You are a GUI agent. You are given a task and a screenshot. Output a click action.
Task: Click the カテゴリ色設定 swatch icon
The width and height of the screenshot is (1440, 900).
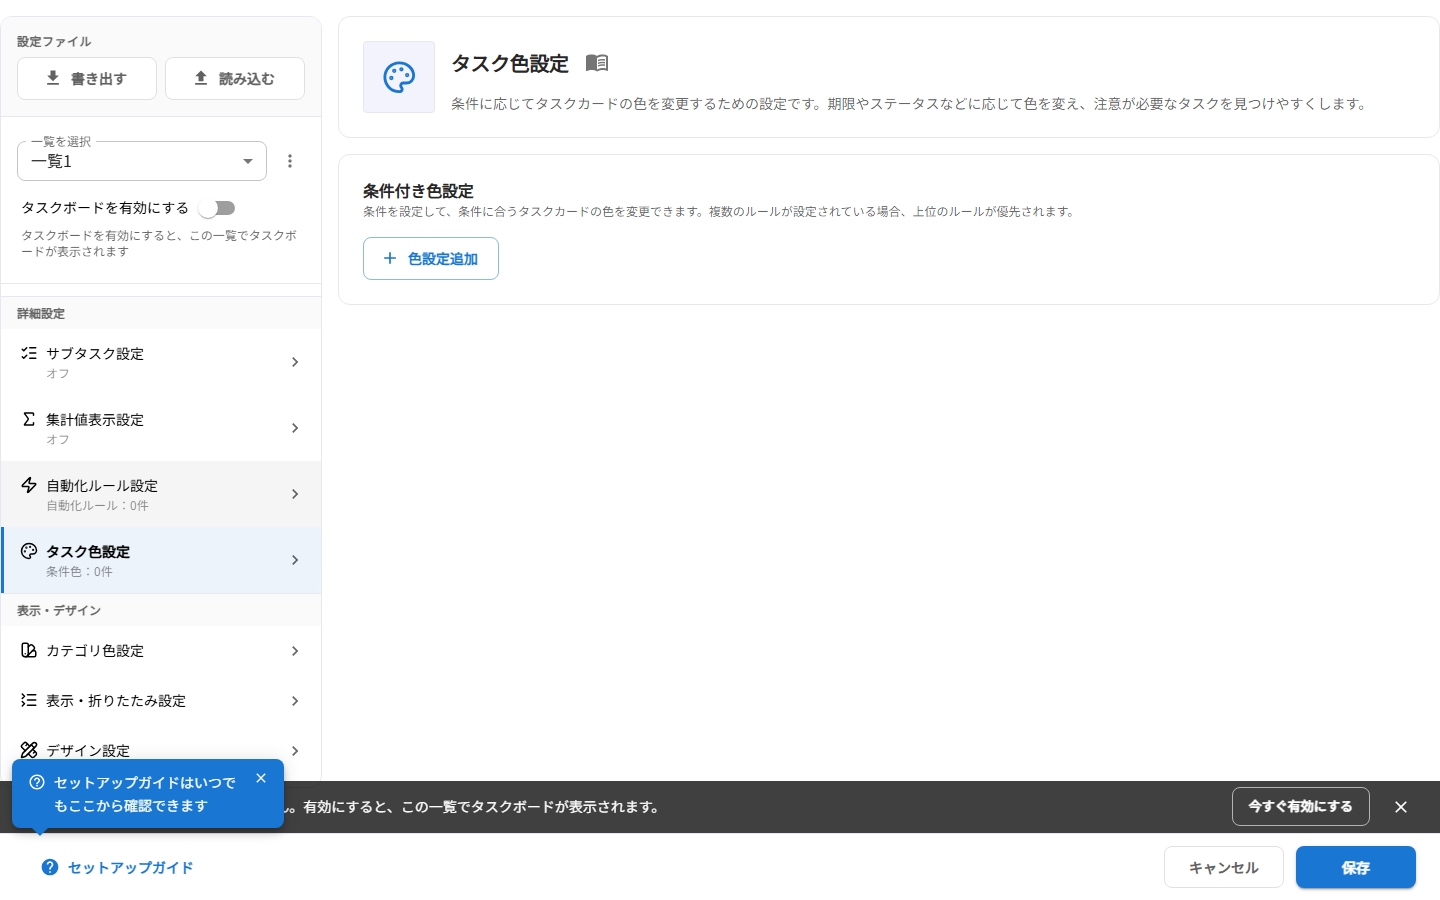[x=29, y=650]
